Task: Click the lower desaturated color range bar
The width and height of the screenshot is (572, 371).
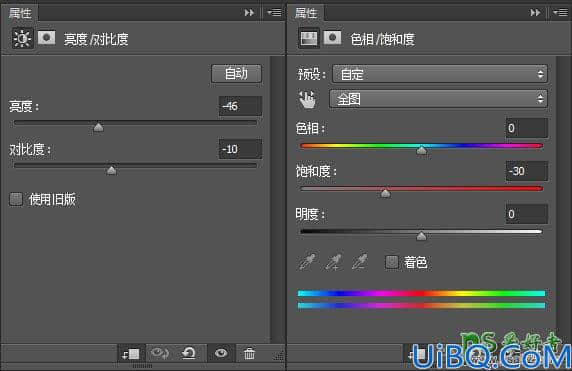Action: click(x=421, y=305)
